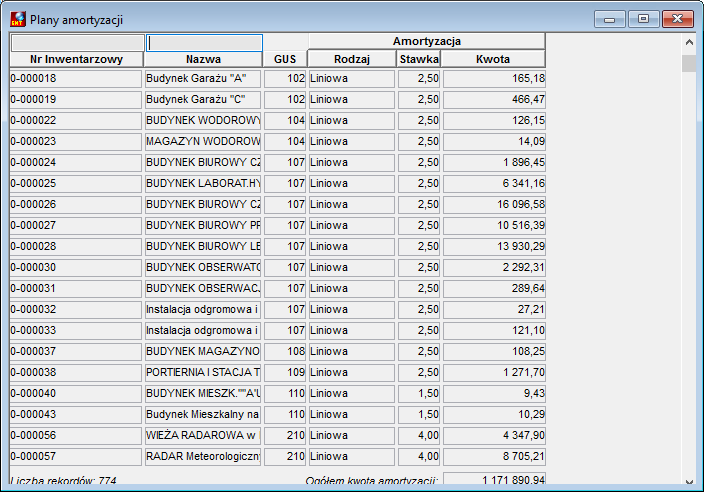Select inventory number 0-000031
This screenshot has width=704, height=493.
tap(76, 289)
